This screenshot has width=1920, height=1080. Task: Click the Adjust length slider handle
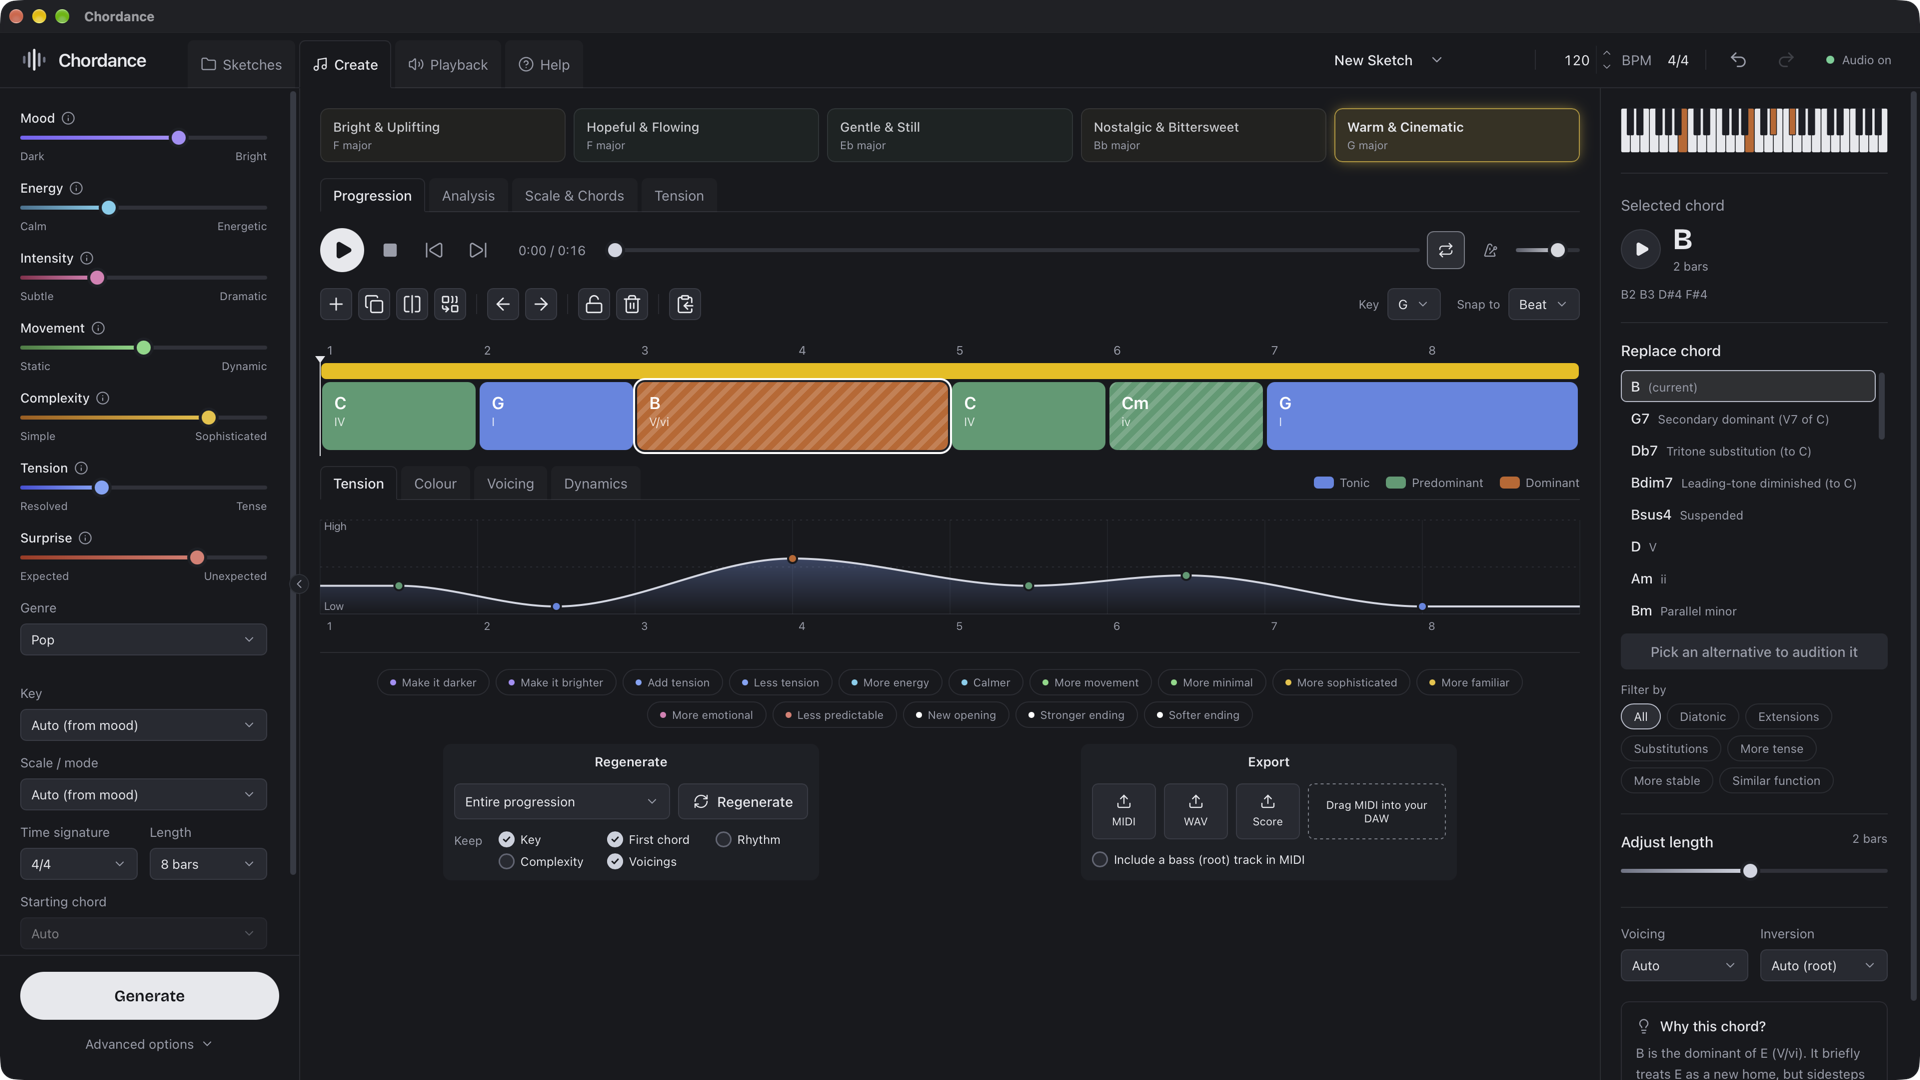pos(1750,871)
